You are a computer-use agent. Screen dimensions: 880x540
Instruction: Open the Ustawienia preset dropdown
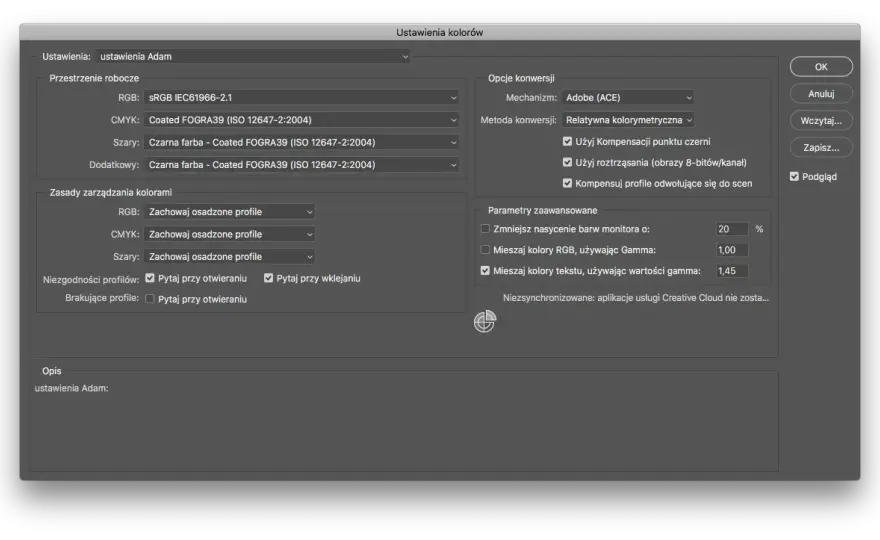[x=253, y=56]
